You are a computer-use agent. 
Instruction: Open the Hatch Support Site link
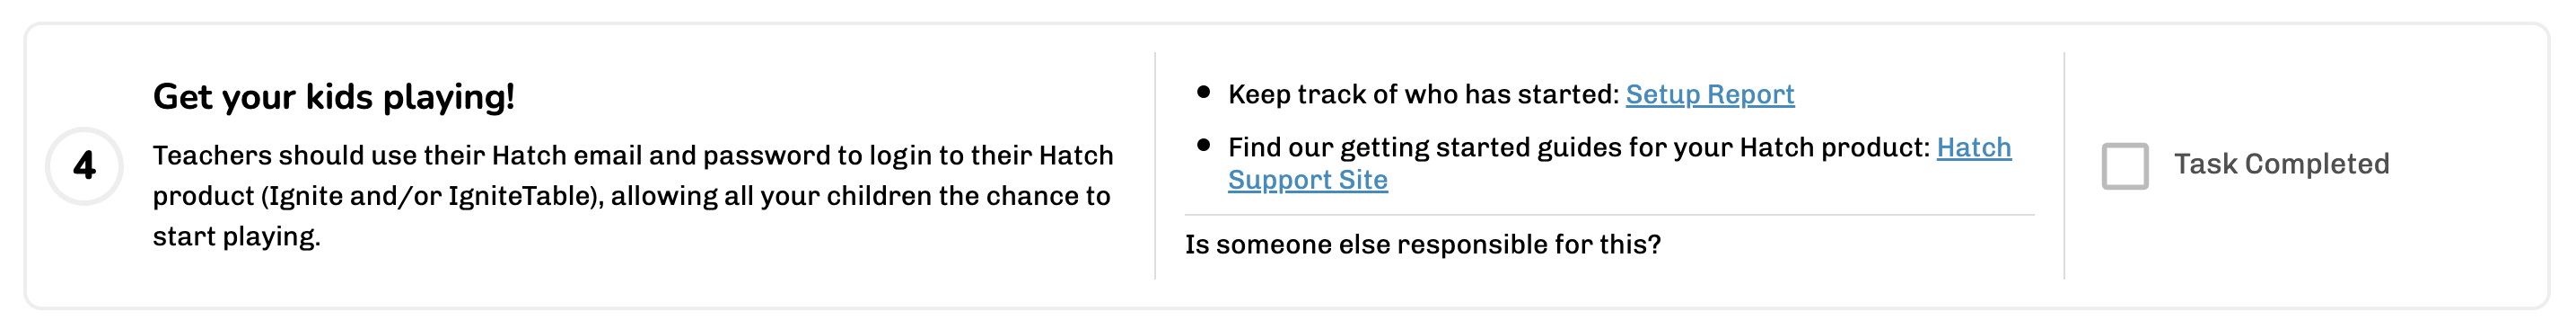(1973, 147)
